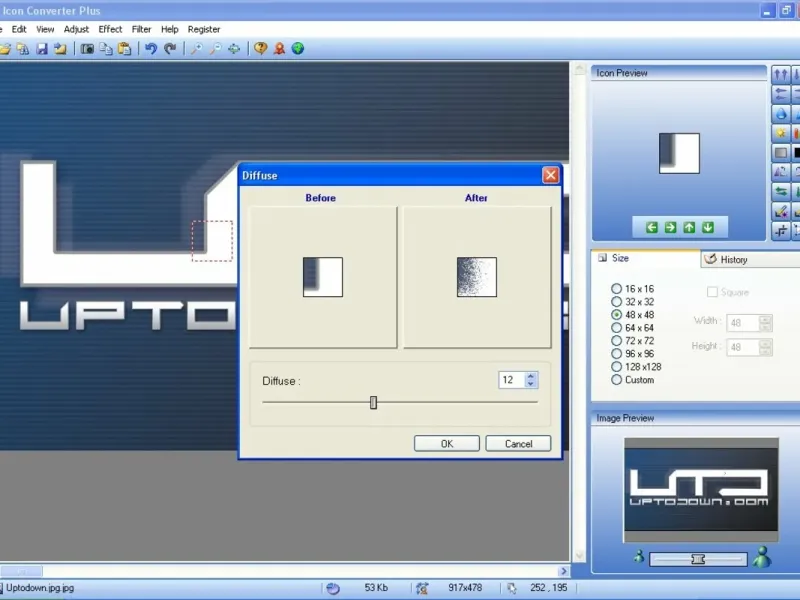Open the Adjust menu
Image resolution: width=800 pixels, height=600 pixels.
point(76,30)
